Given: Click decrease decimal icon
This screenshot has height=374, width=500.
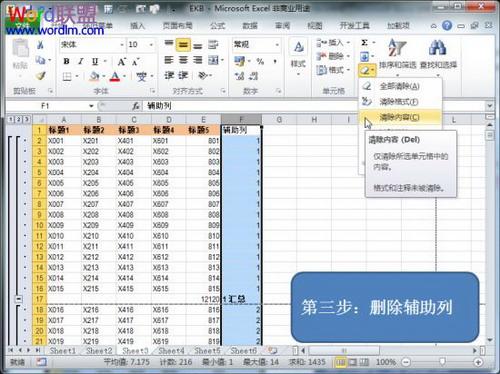Looking at the screenshot, I should (x=253, y=76).
